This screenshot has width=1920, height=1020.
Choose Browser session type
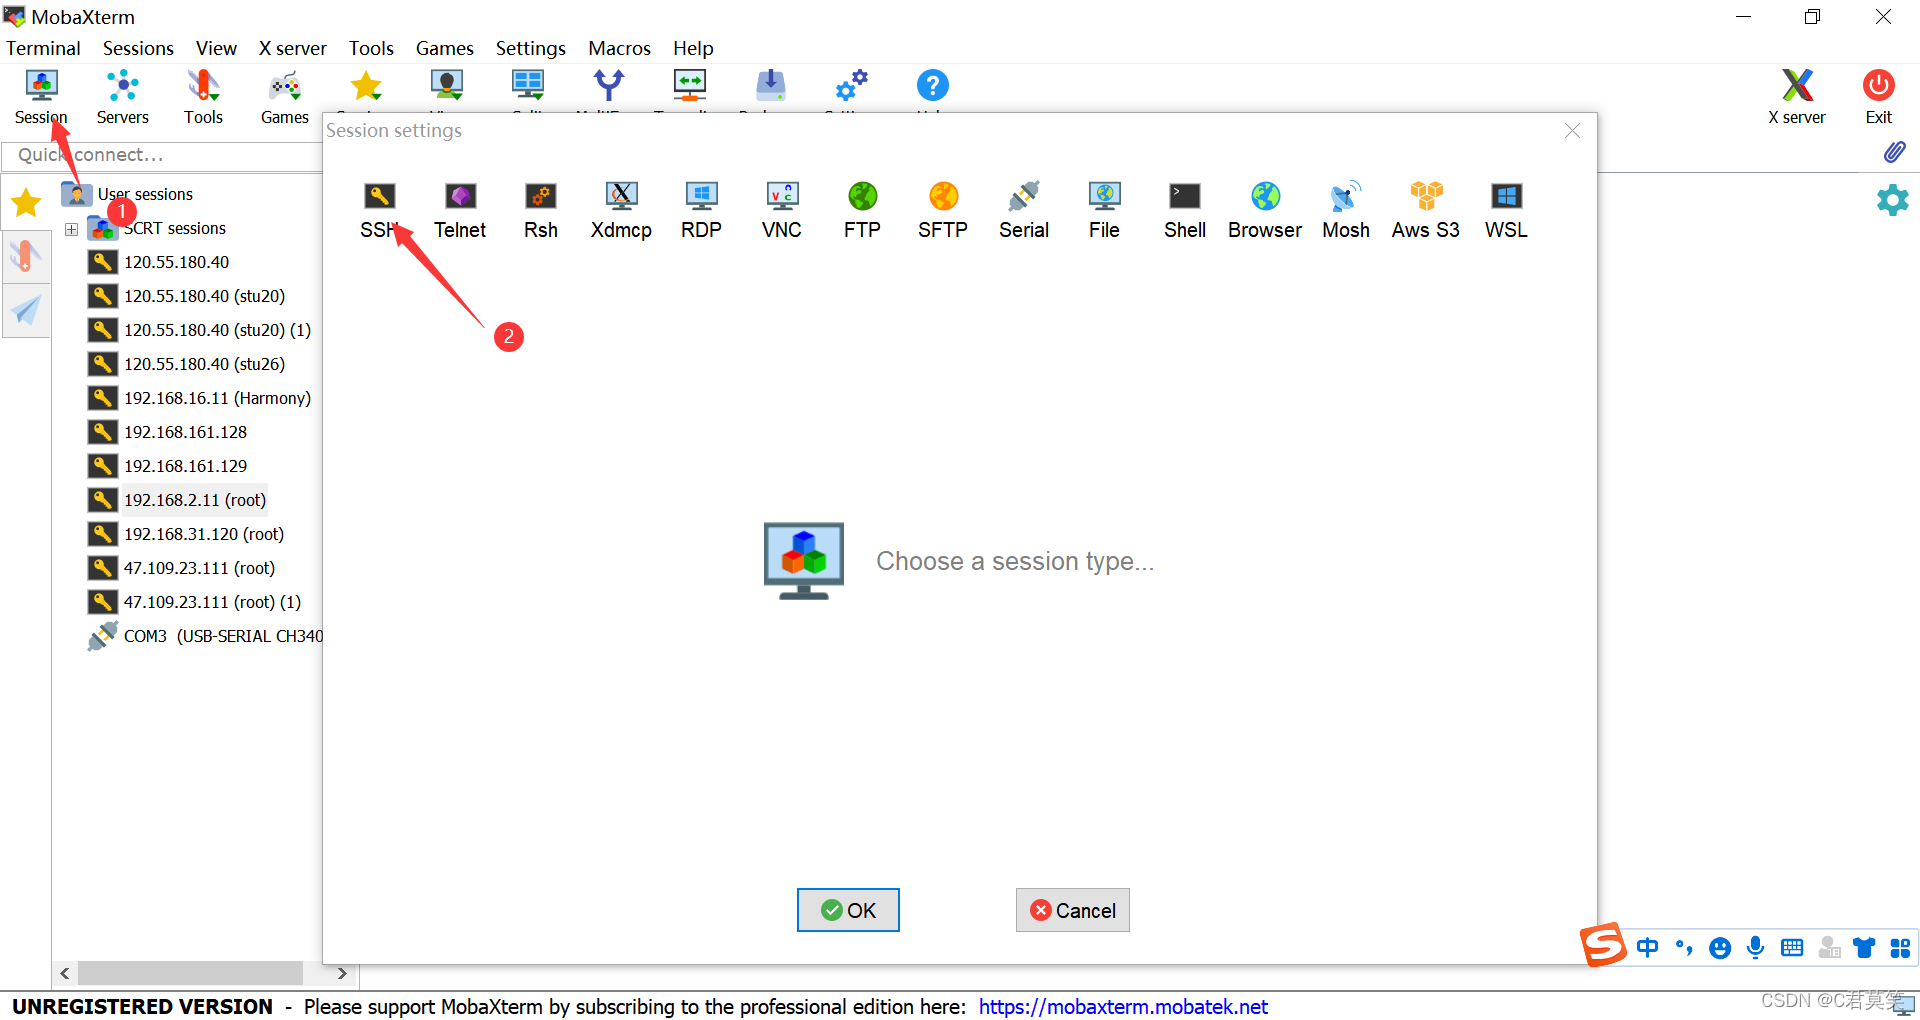(1265, 210)
